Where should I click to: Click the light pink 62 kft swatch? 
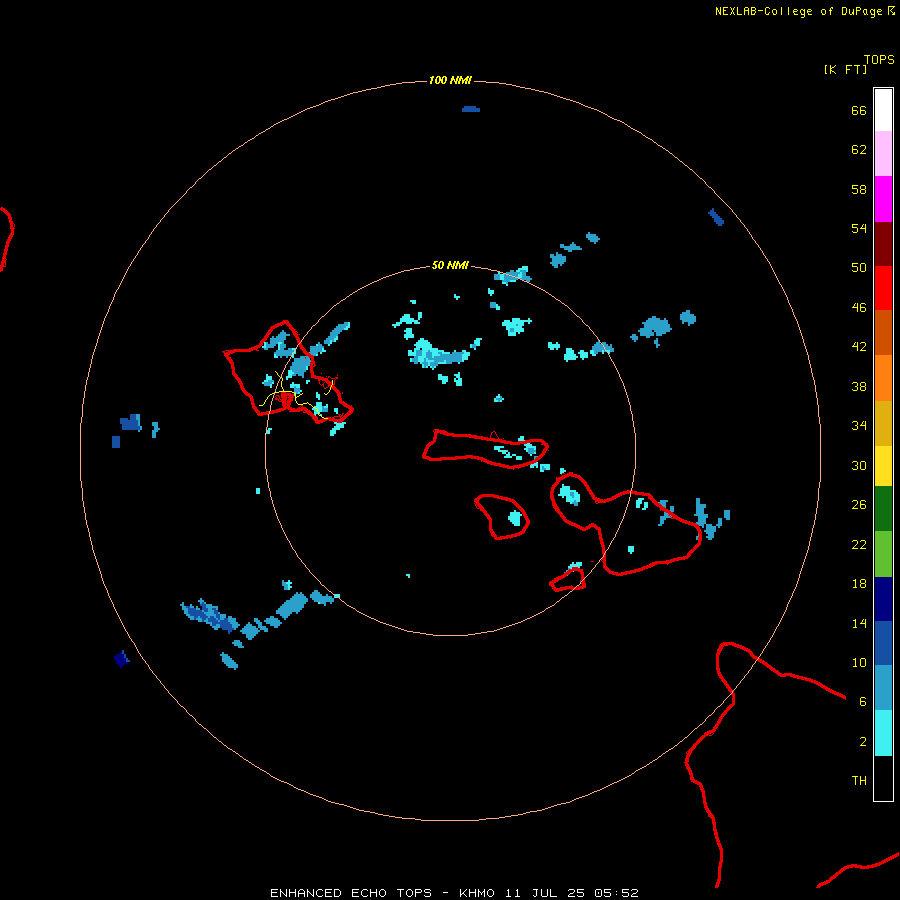[883, 153]
